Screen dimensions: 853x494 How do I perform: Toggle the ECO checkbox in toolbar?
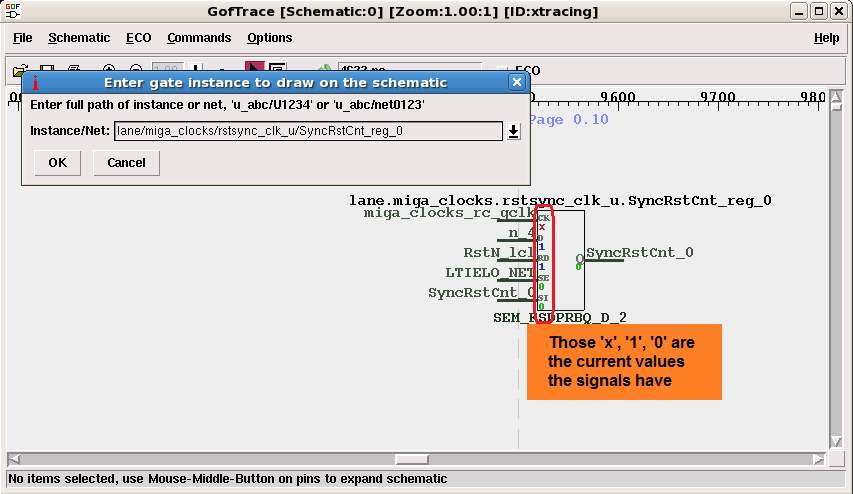(502, 71)
